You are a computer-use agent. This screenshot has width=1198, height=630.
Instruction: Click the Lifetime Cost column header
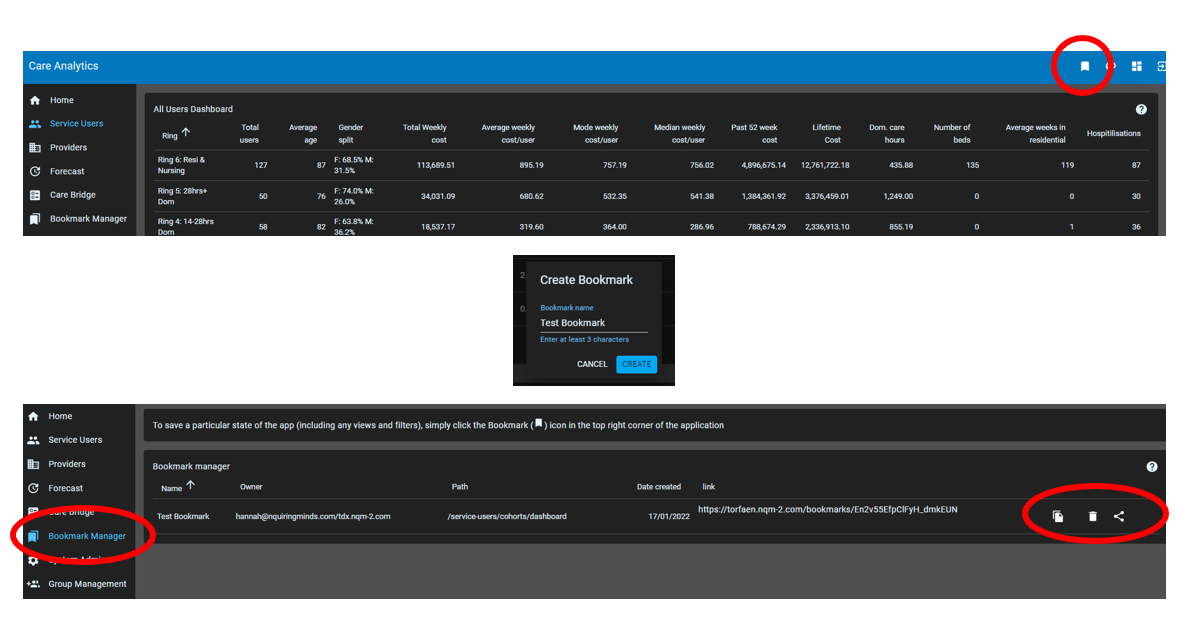pos(827,134)
